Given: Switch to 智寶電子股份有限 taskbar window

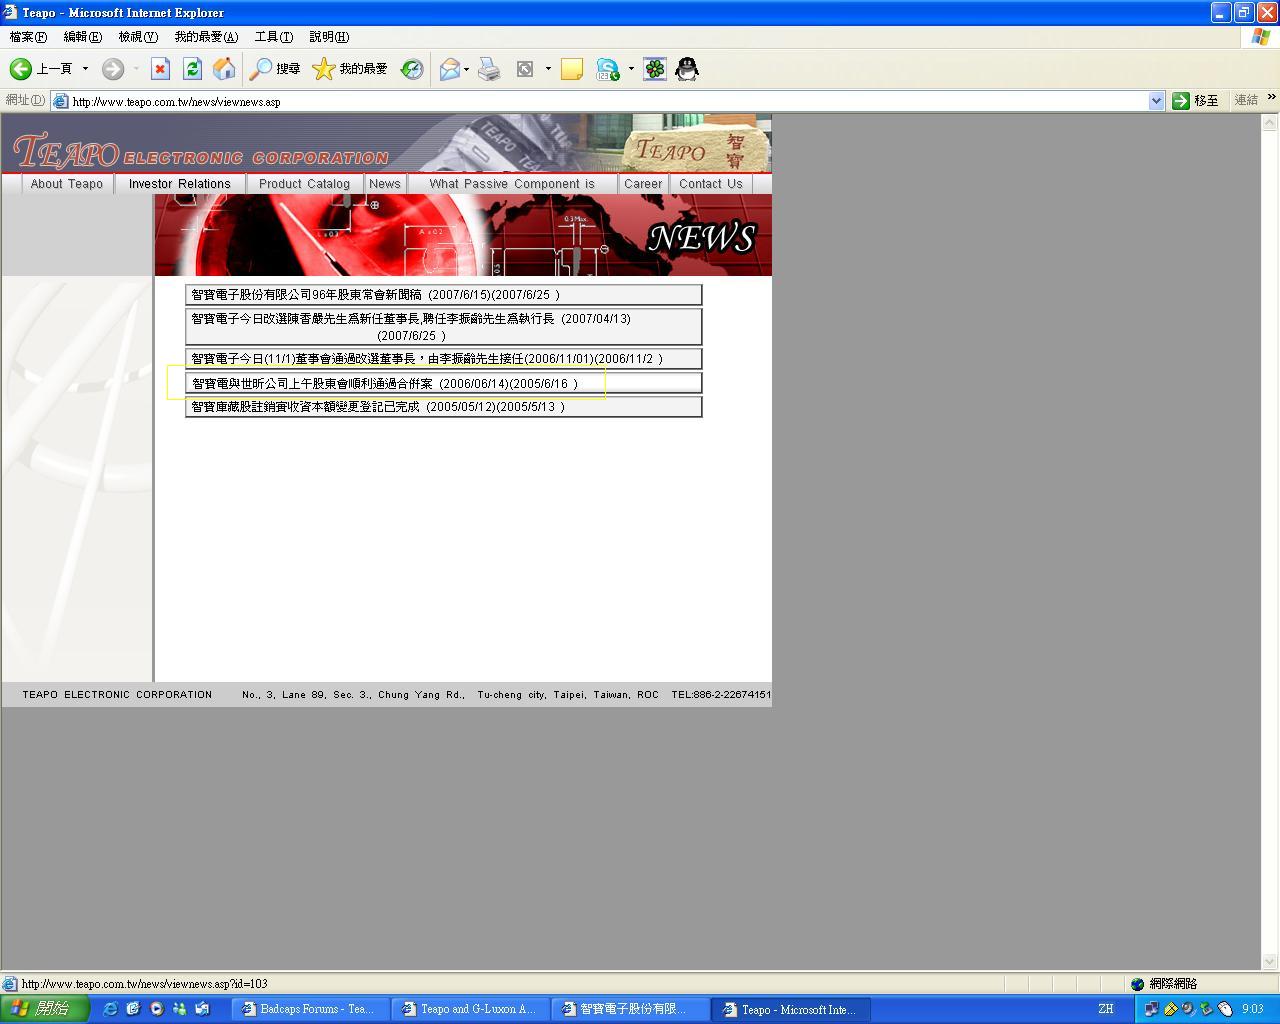Looking at the screenshot, I should point(631,1009).
